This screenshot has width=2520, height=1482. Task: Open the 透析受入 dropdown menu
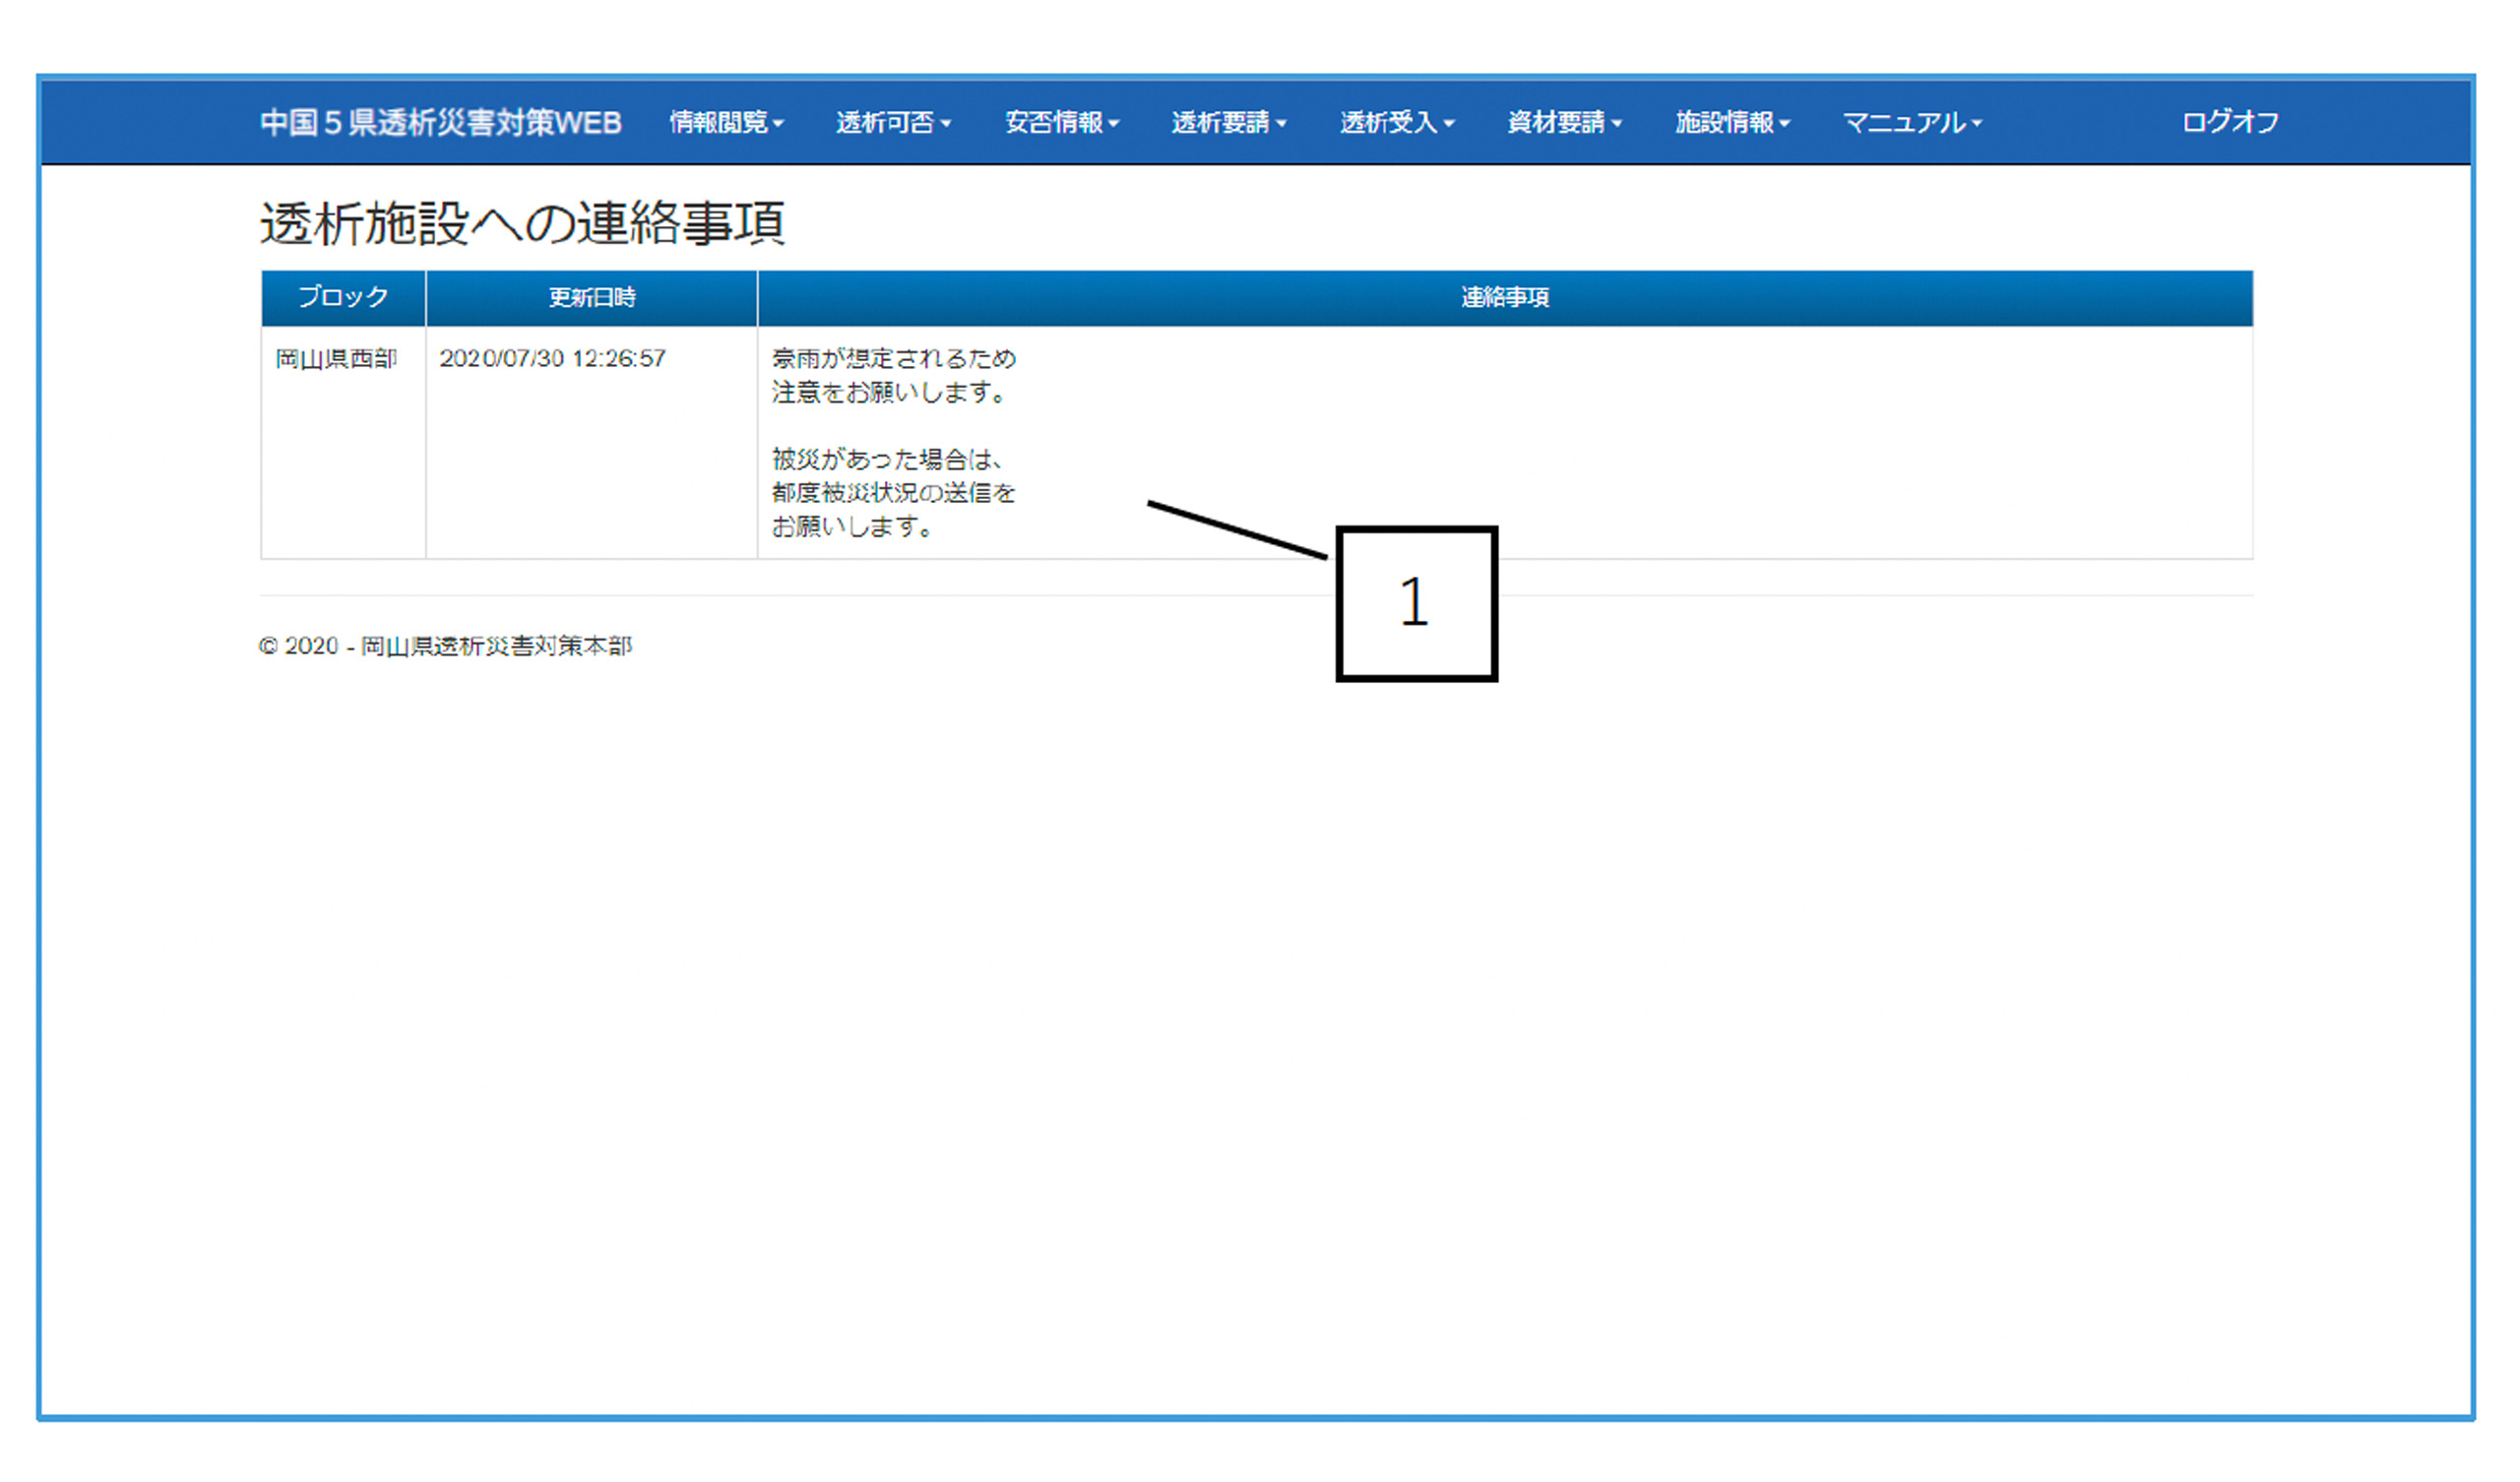coord(1396,122)
